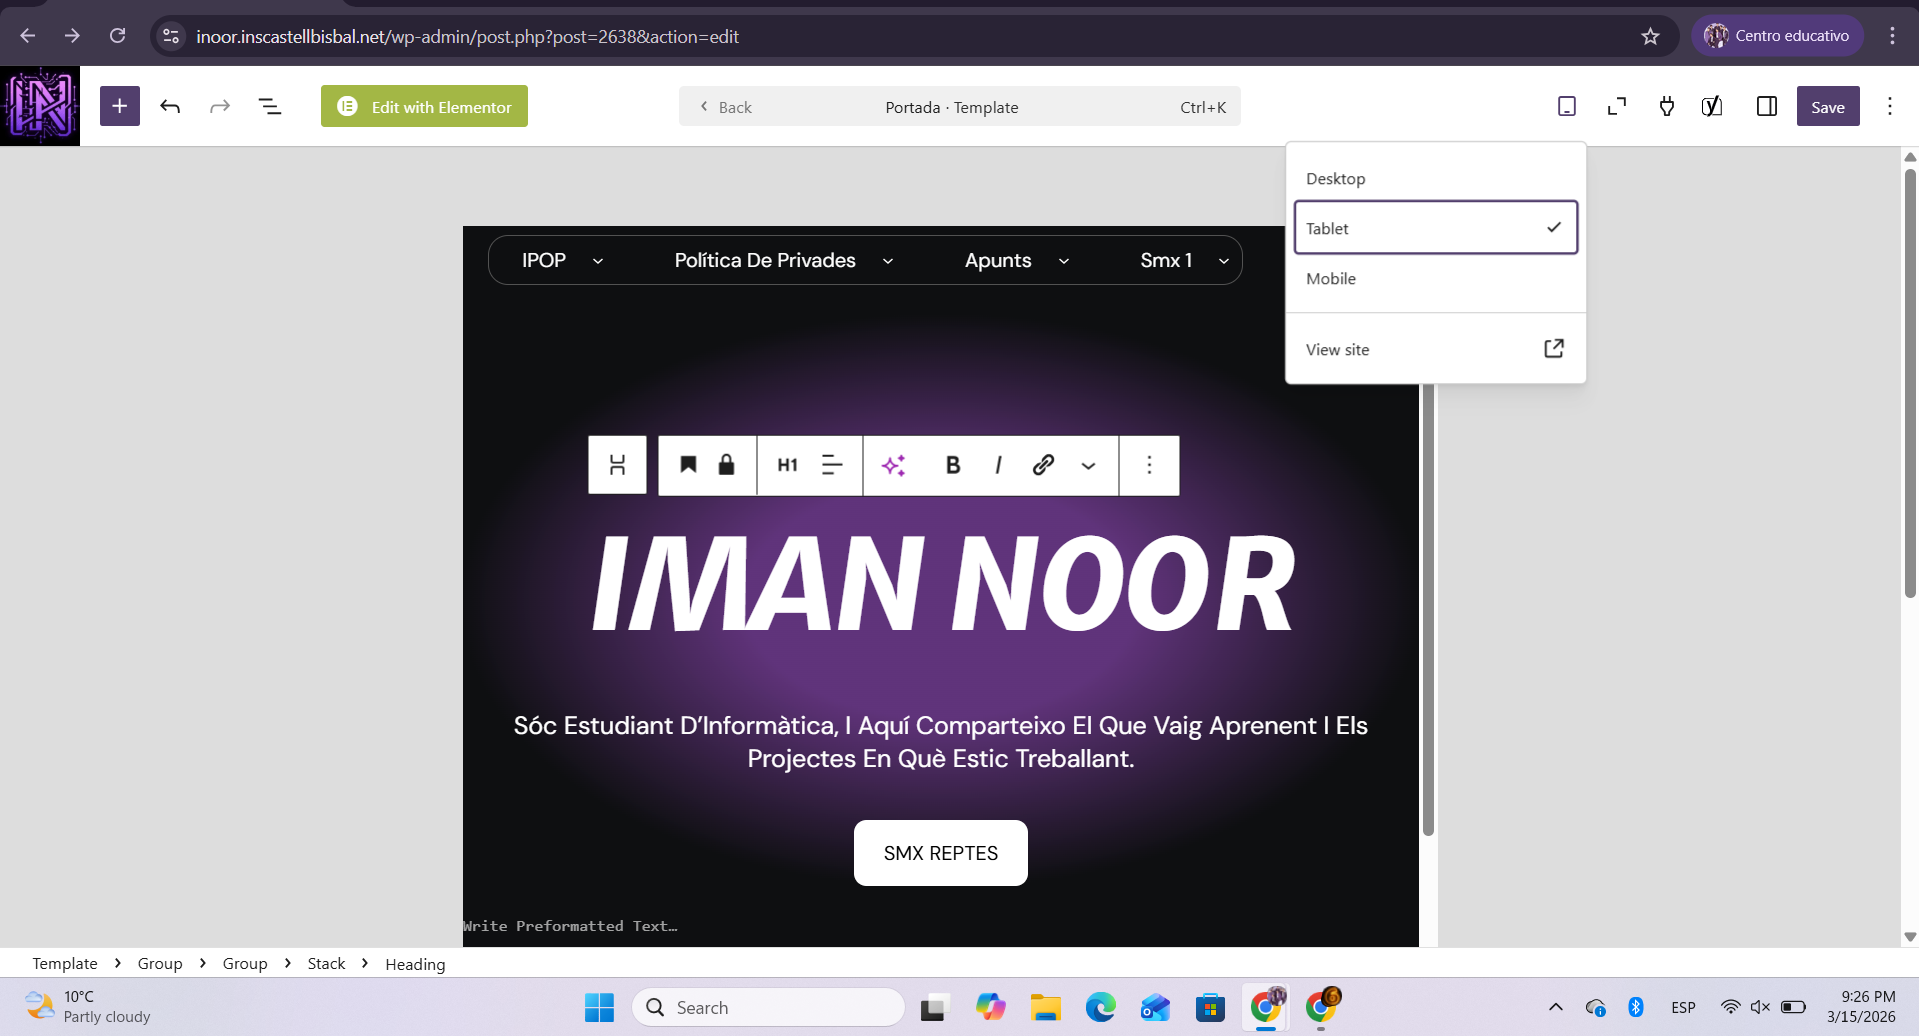Open the AI sparkle assistant tool

click(x=893, y=465)
